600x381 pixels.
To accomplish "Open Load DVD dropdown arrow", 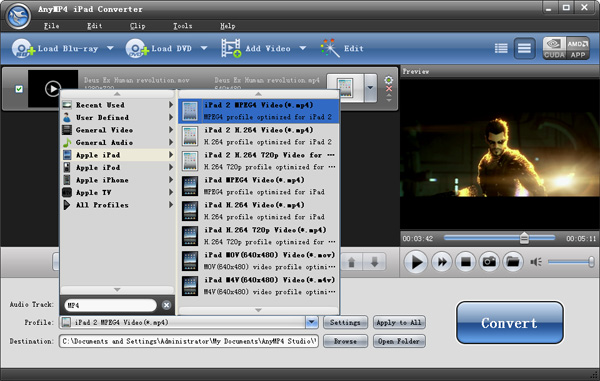I will 204,48.
